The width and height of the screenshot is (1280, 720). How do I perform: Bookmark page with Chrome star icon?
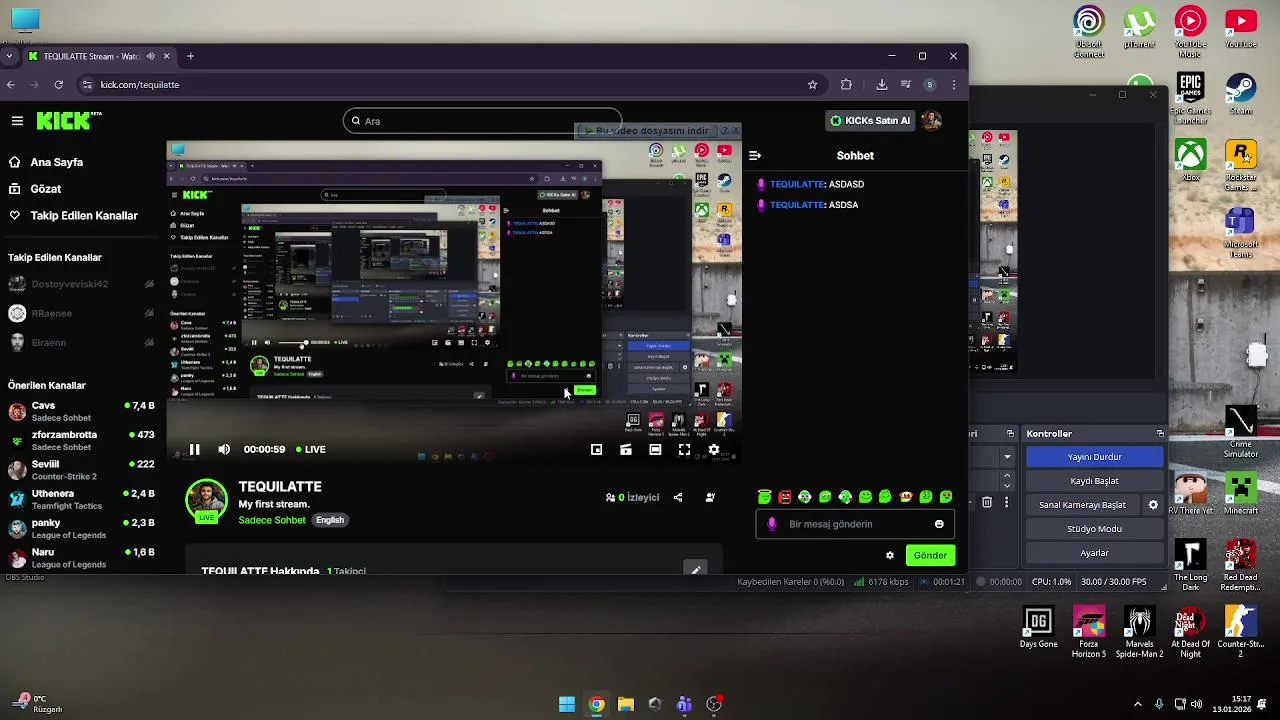(x=812, y=85)
